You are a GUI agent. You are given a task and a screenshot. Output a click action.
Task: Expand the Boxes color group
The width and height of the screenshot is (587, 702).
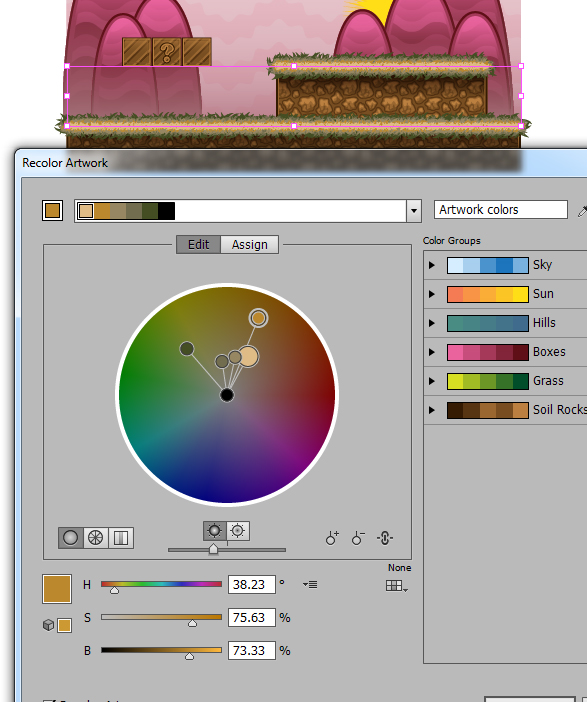(x=432, y=352)
